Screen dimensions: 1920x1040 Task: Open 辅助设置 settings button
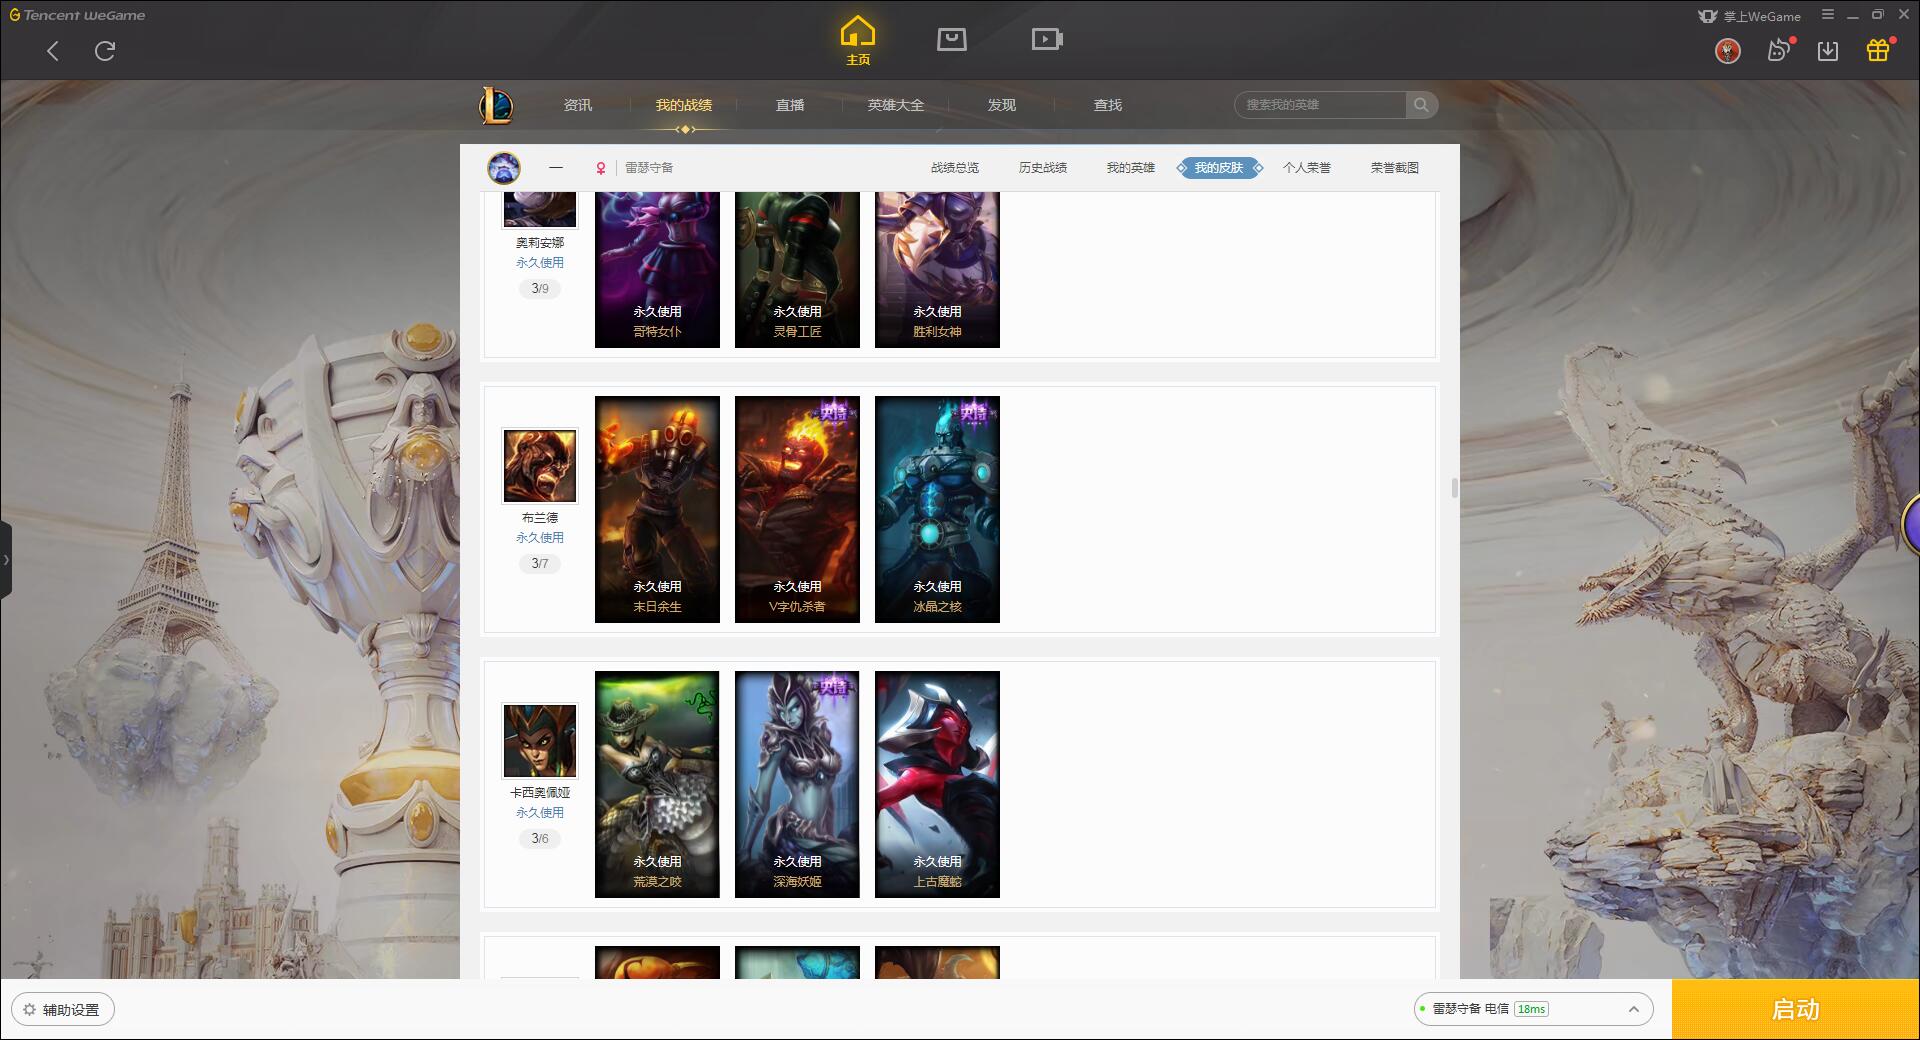(x=63, y=1010)
